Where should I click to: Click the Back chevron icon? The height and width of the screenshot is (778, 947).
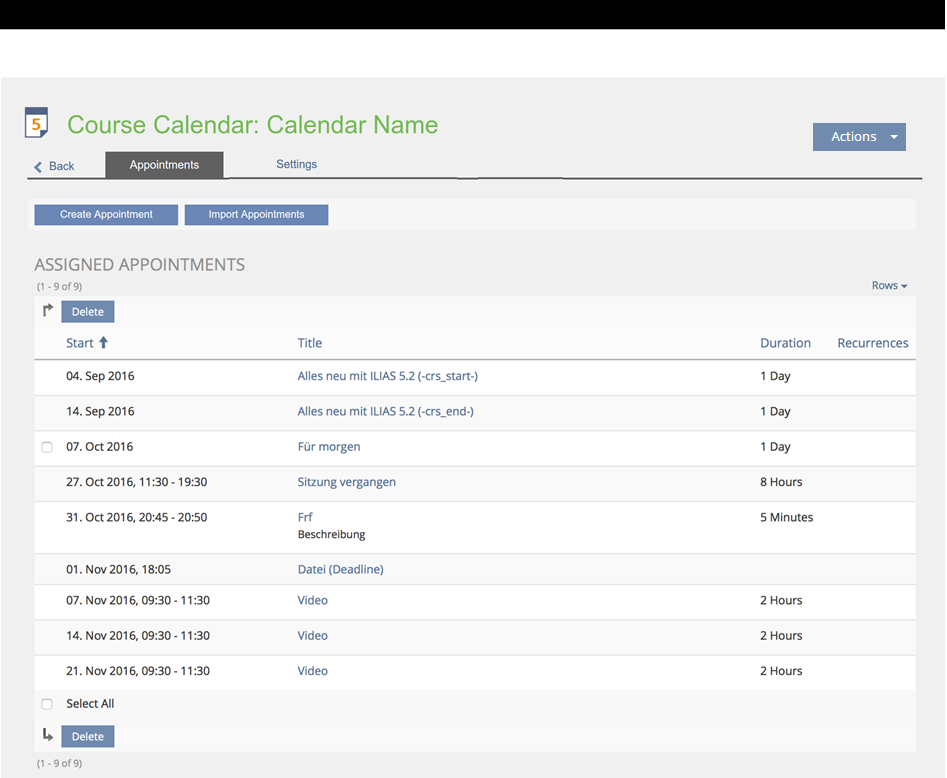click(39, 167)
